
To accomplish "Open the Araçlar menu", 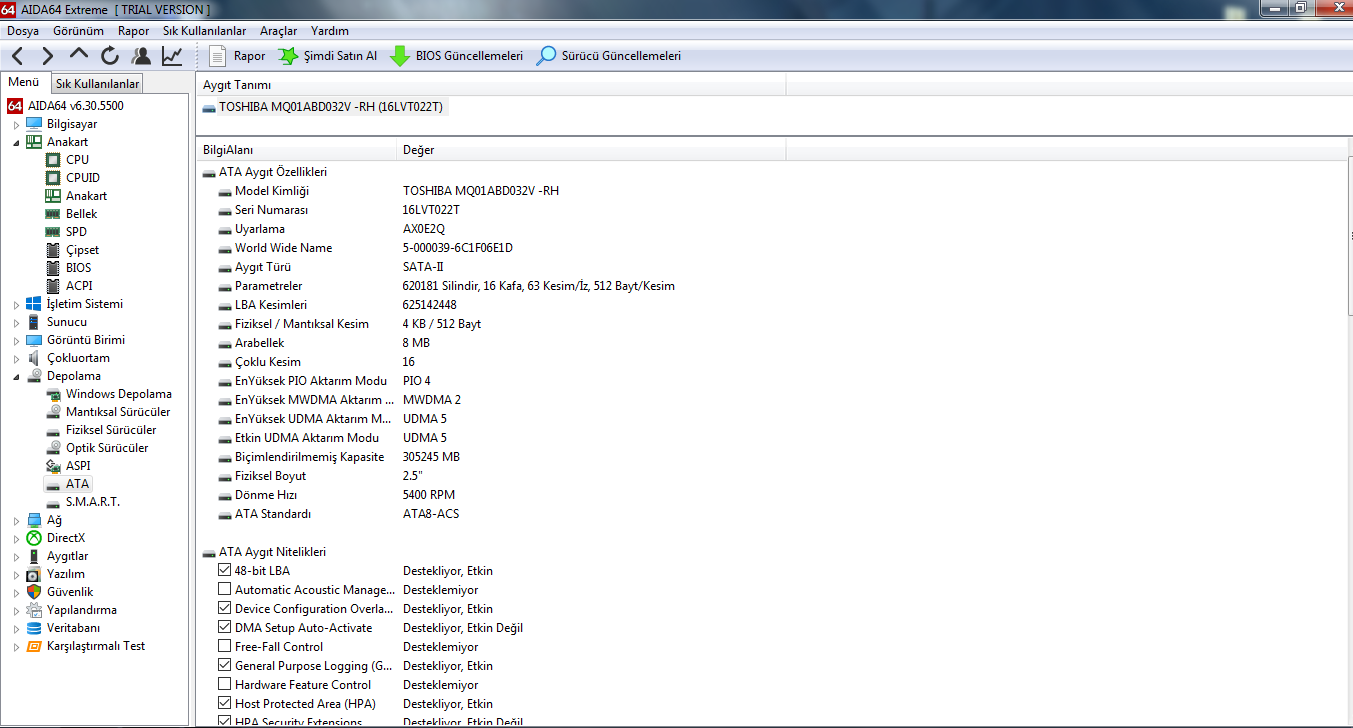I will [278, 31].
